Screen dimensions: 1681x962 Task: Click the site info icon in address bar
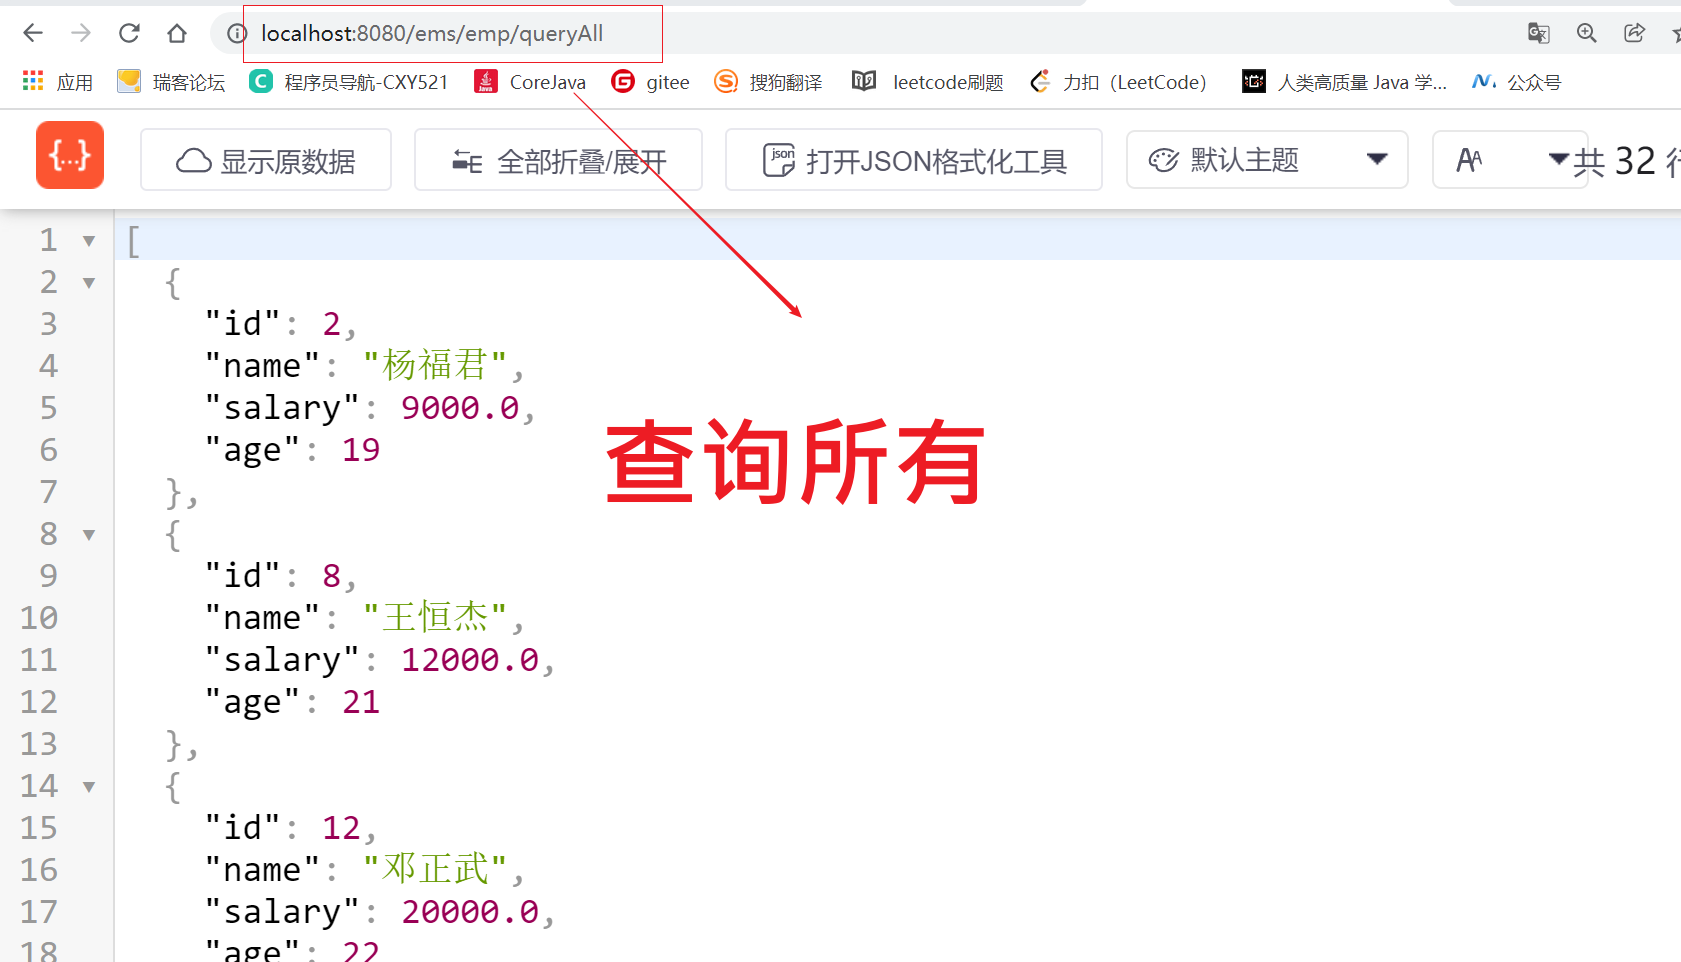coord(237,34)
